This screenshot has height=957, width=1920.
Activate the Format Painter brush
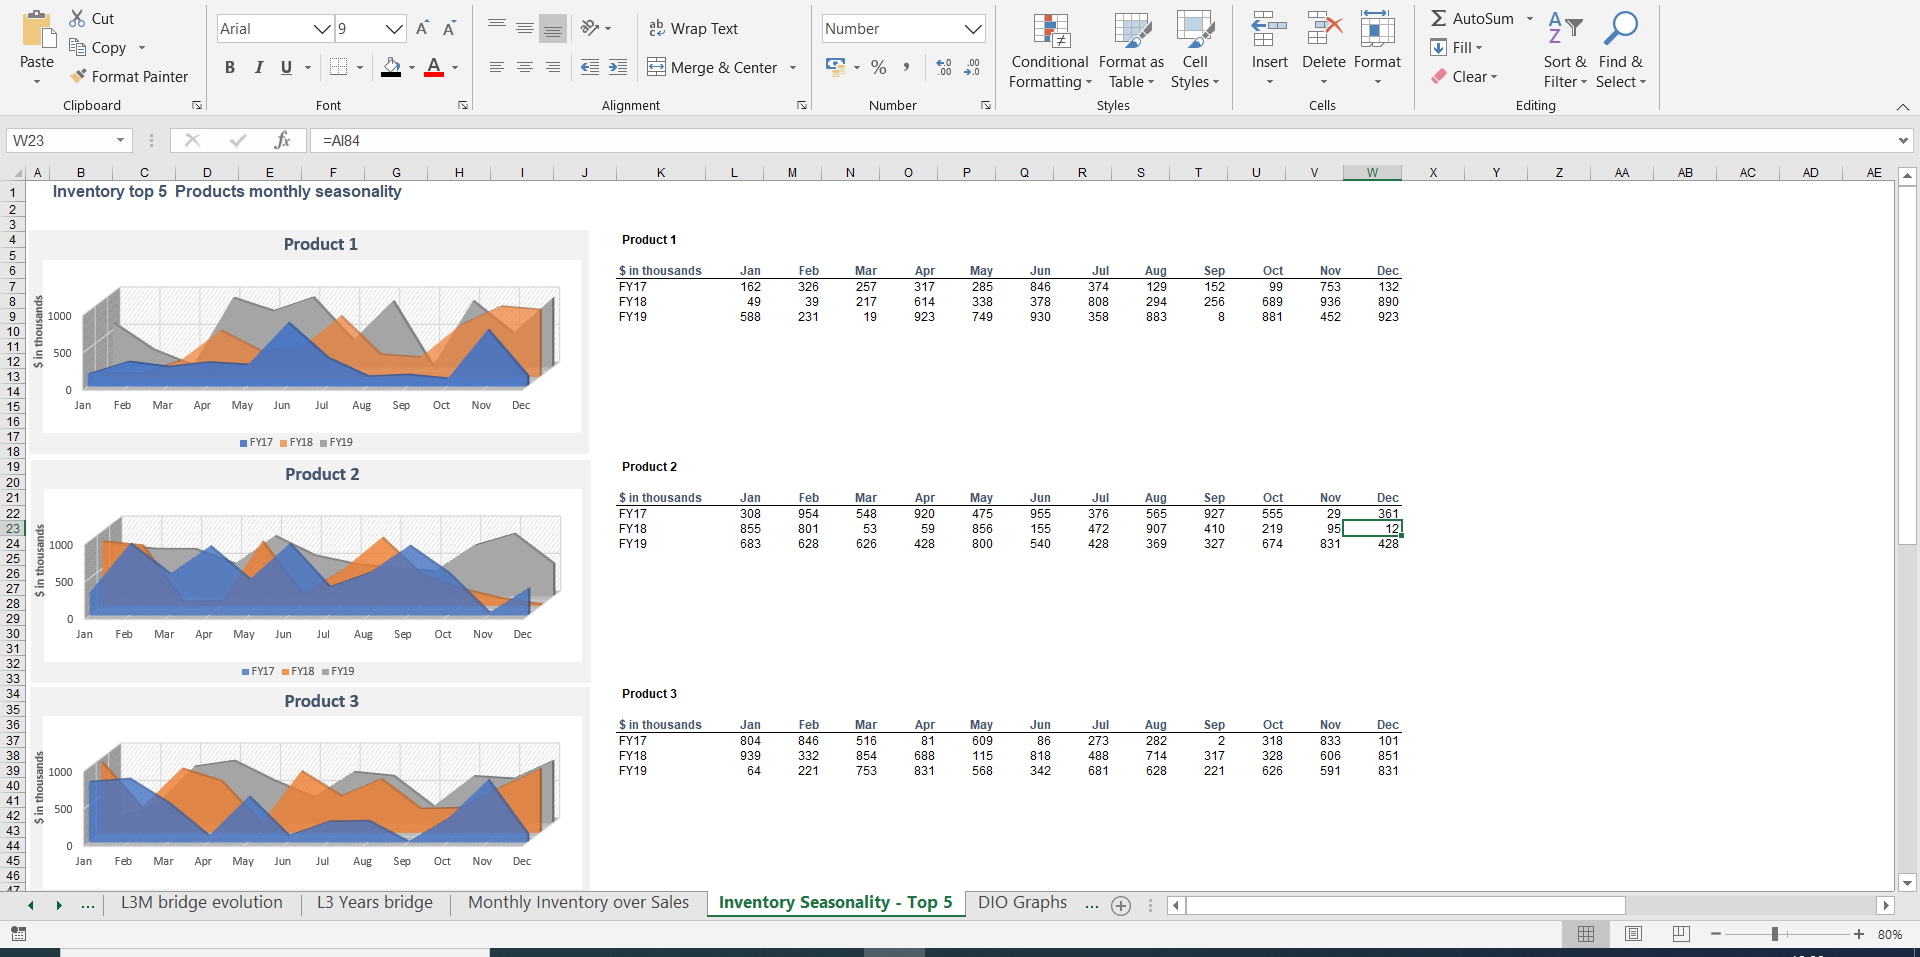78,76
